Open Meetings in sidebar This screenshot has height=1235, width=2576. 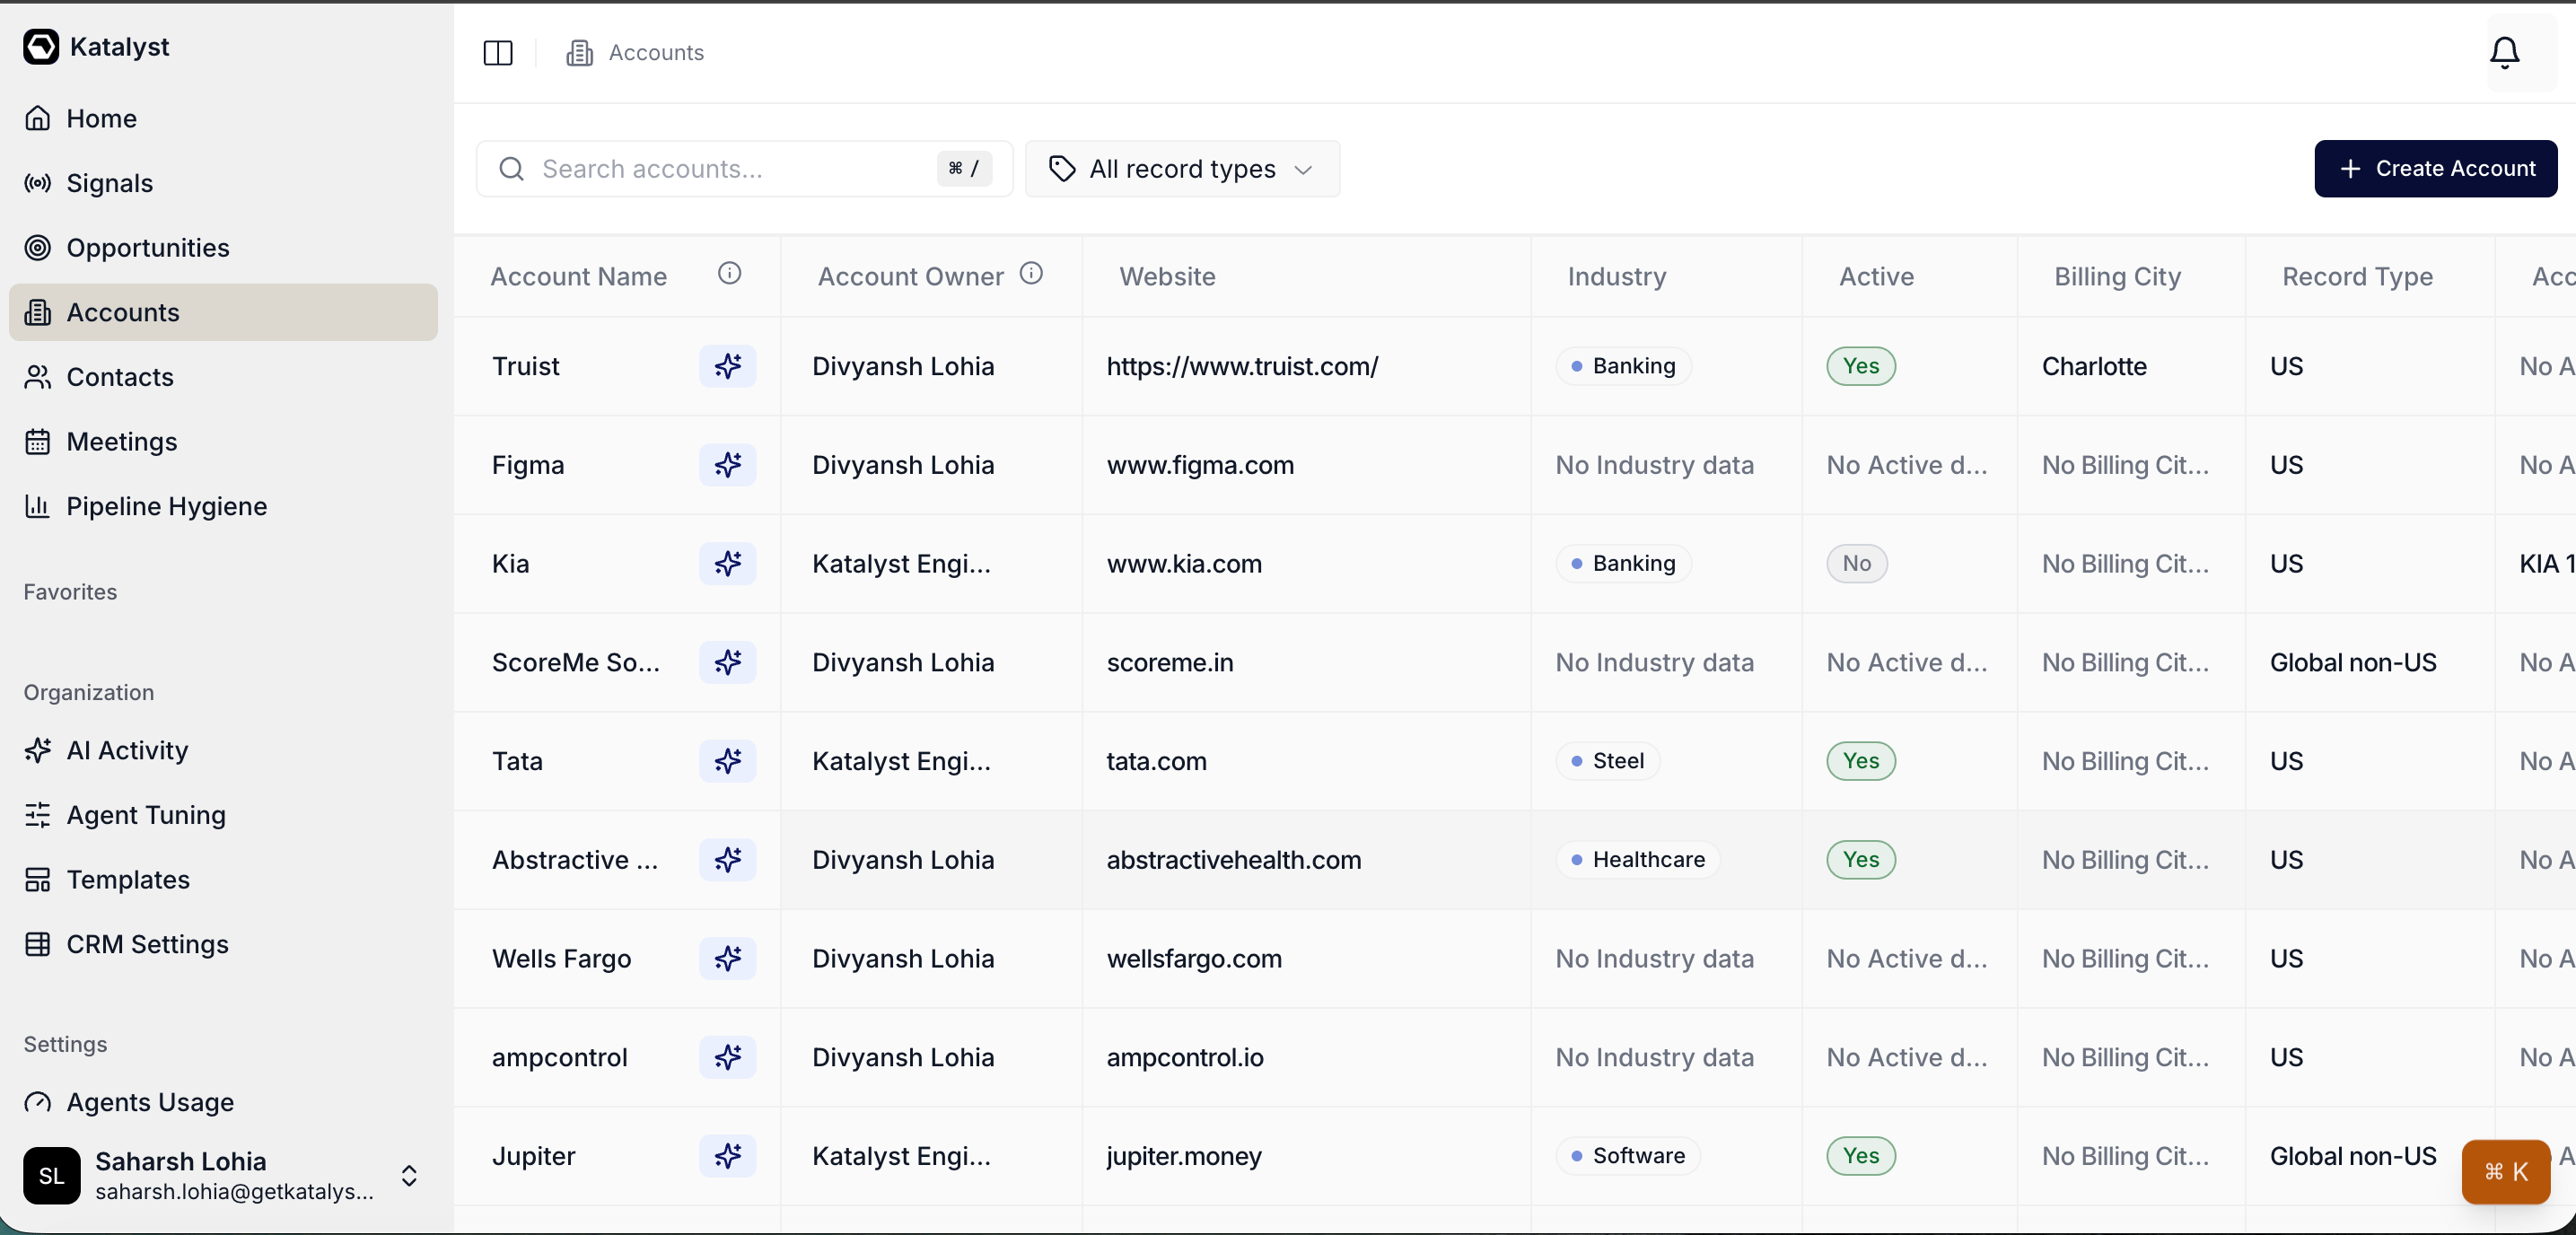point(223,442)
